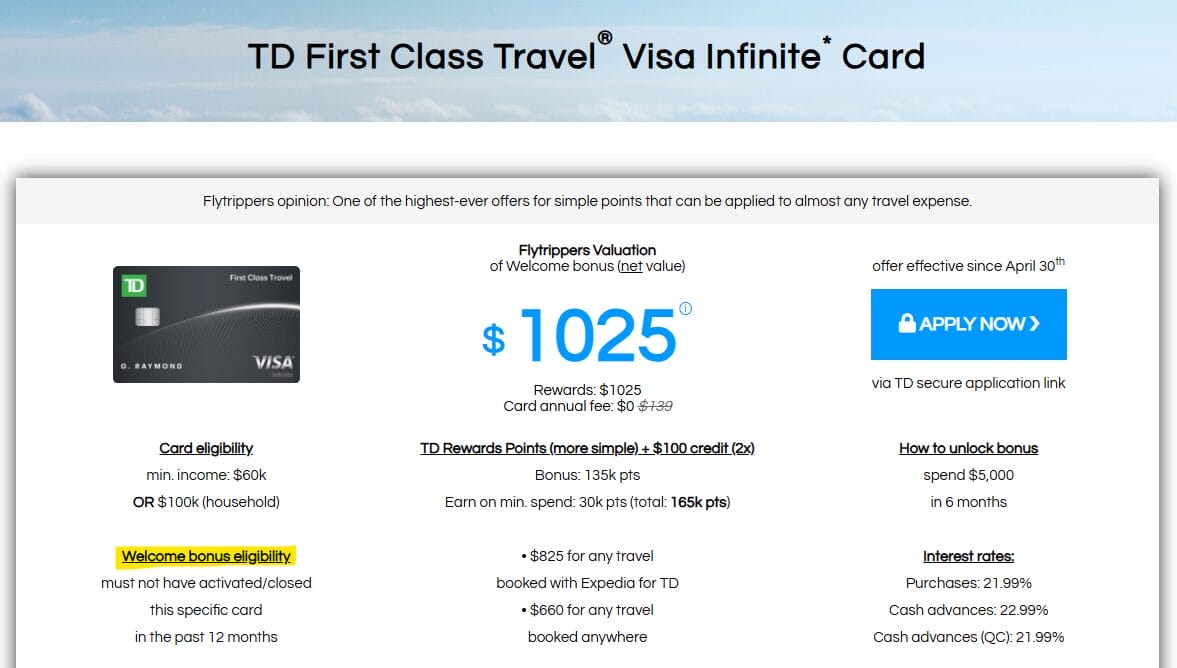The width and height of the screenshot is (1177, 668).
Task: Click the chip on the credit card image
Action: click(x=146, y=319)
